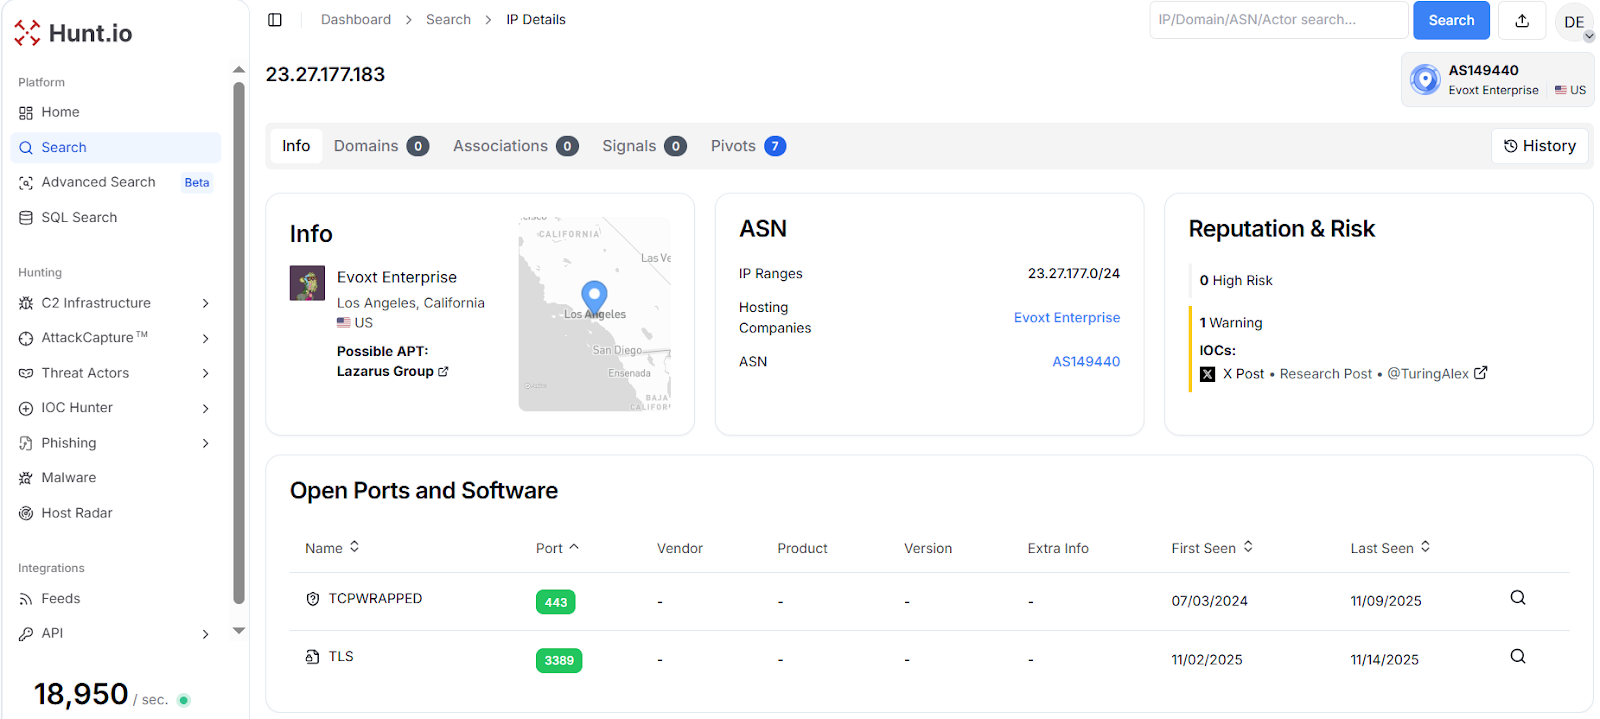Open the @TuringAlex external link icon
1600x719 pixels.
coord(1481,373)
